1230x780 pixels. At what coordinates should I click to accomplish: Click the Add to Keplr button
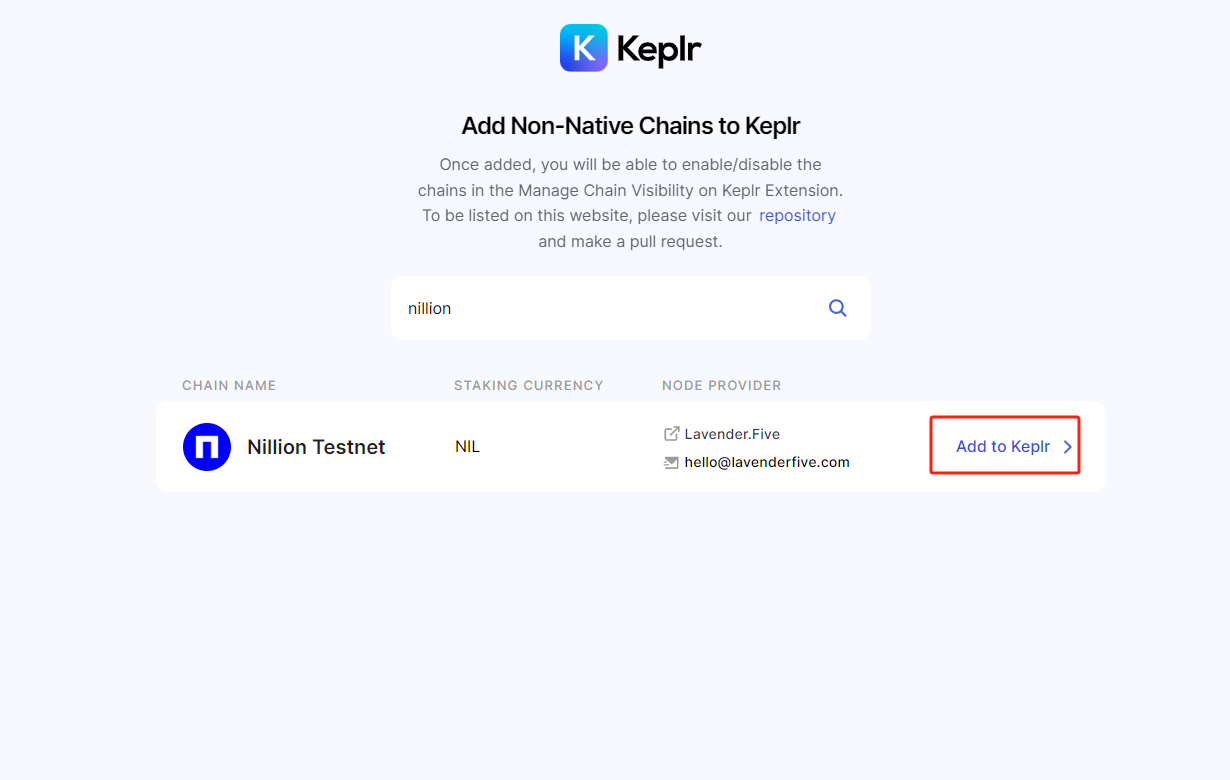(x=1005, y=446)
